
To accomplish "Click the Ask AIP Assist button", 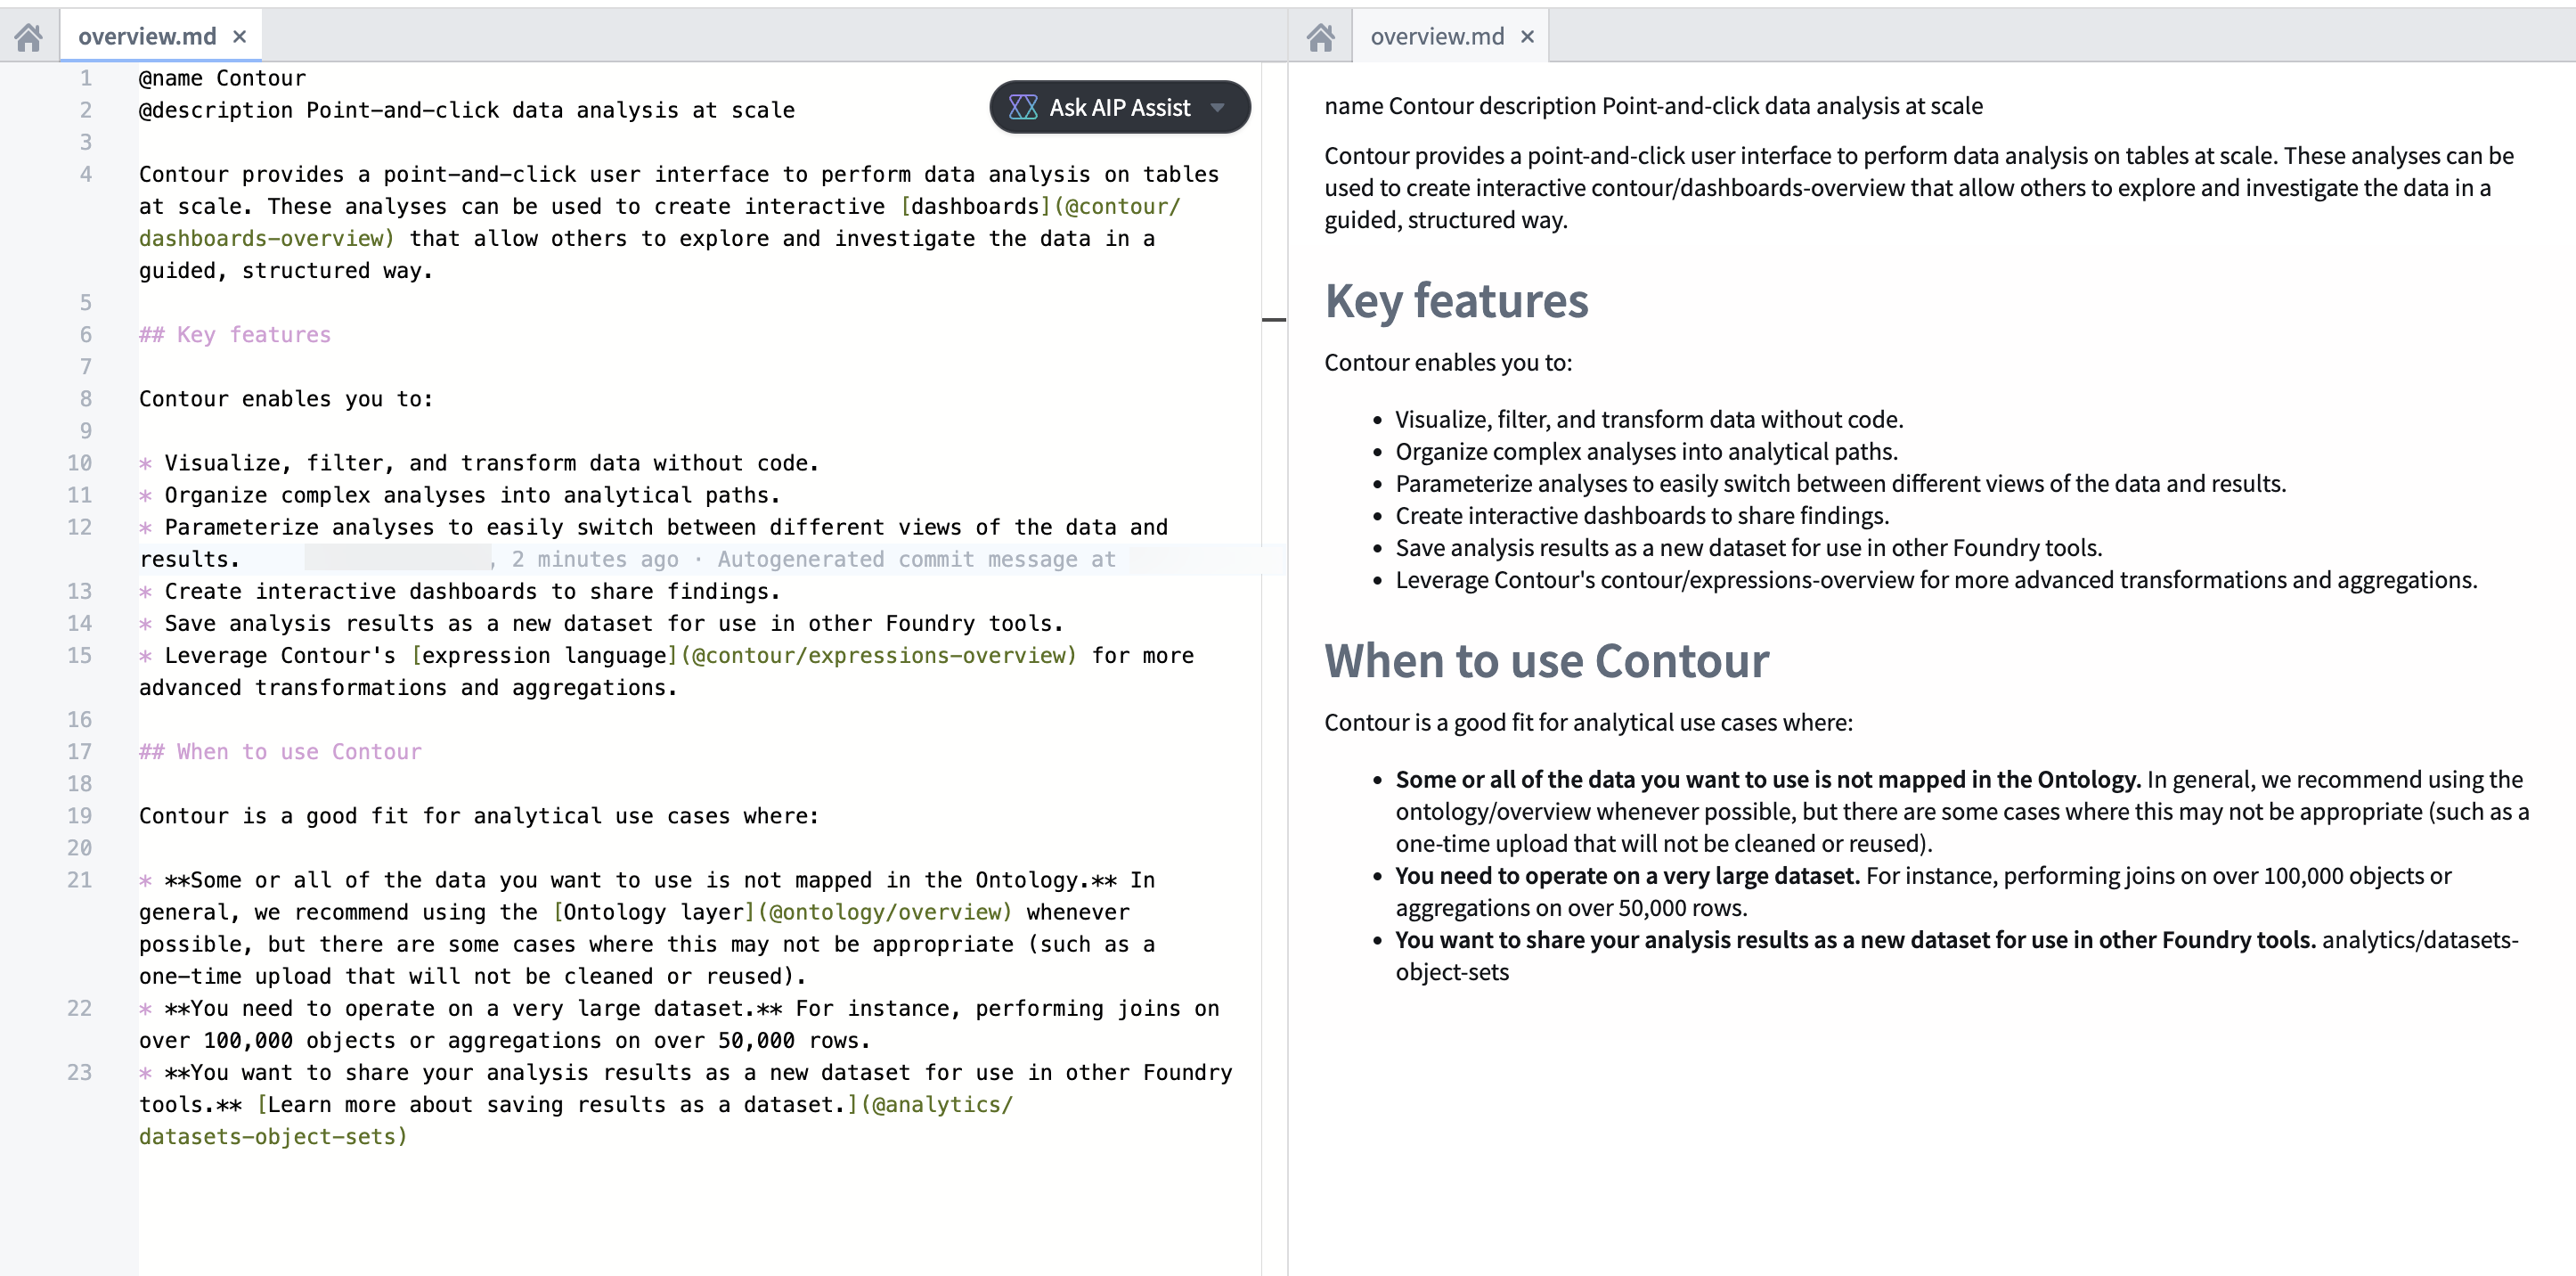I will 1119,107.
